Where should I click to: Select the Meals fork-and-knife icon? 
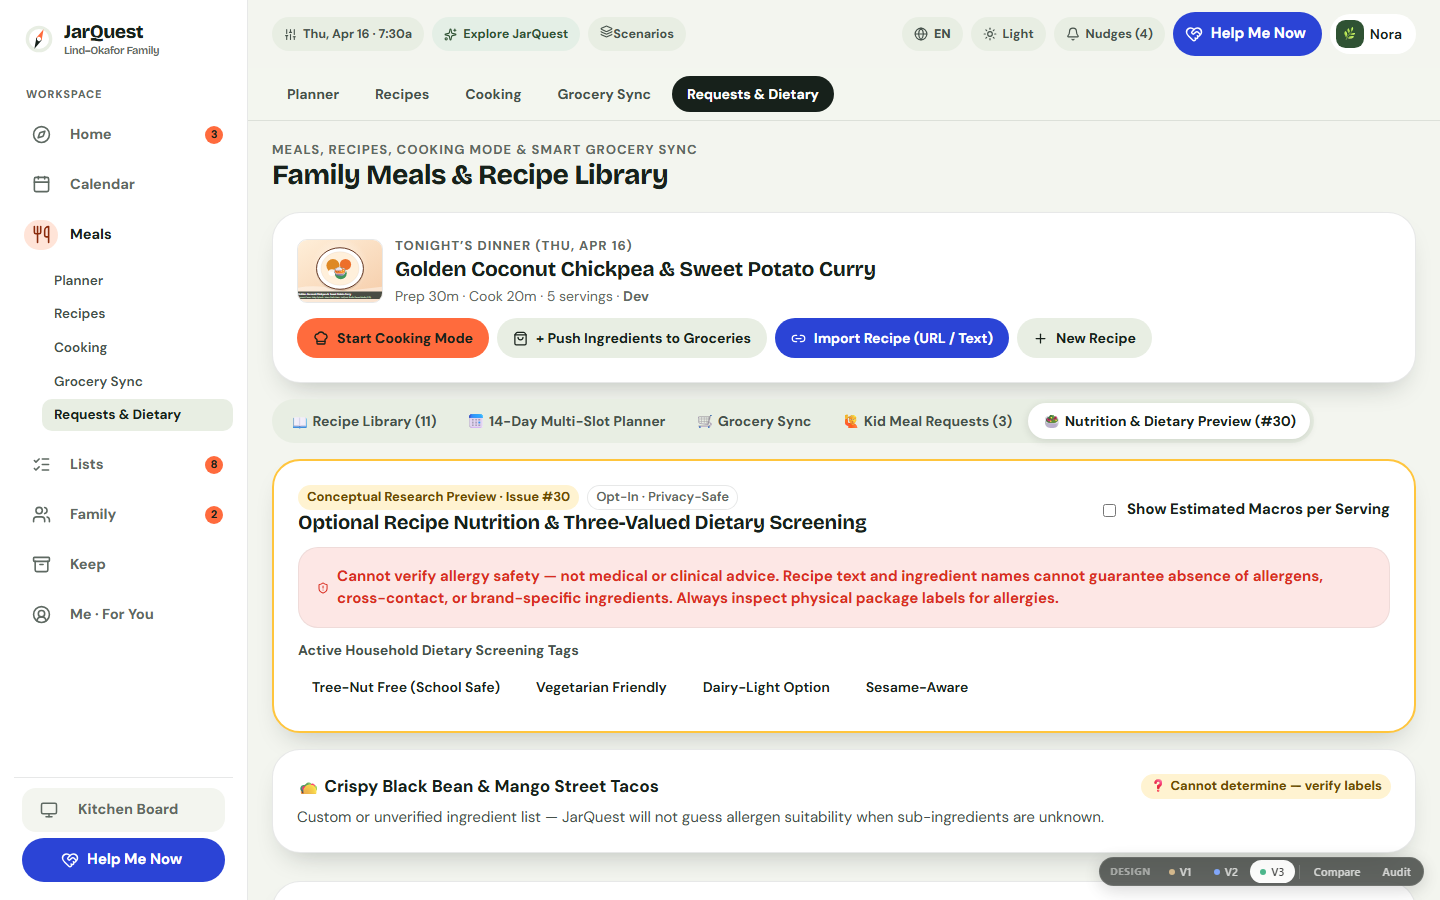[x=41, y=234]
